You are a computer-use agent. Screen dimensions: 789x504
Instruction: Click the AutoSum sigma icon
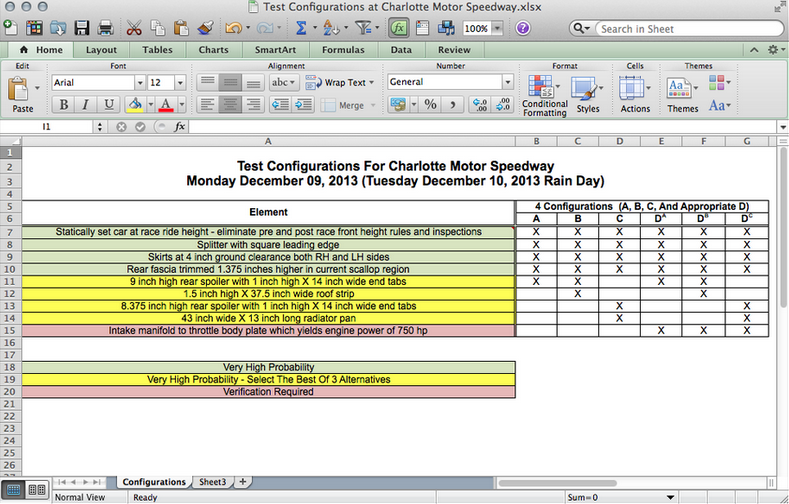point(301,28)
